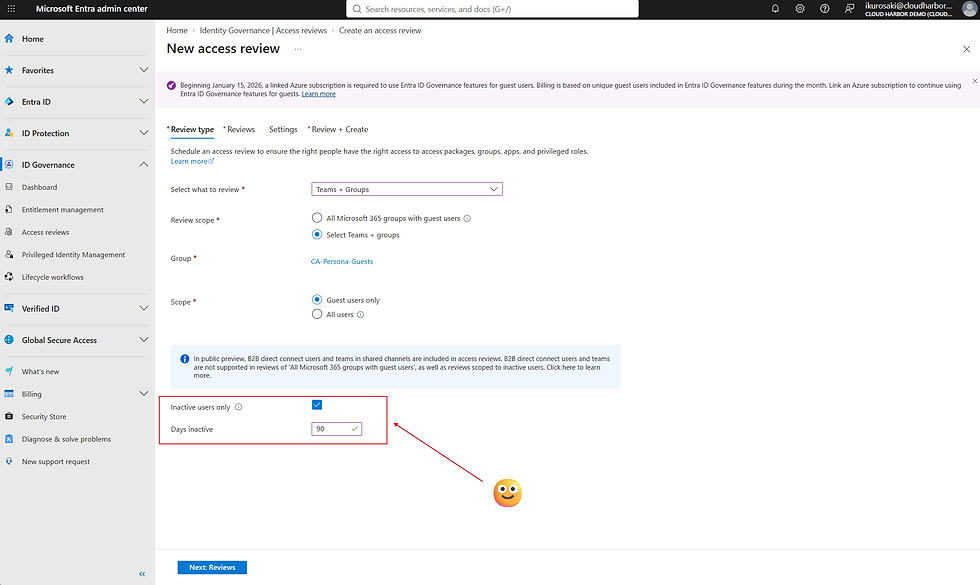Click info icon next to All users

(x=360, y=315)
